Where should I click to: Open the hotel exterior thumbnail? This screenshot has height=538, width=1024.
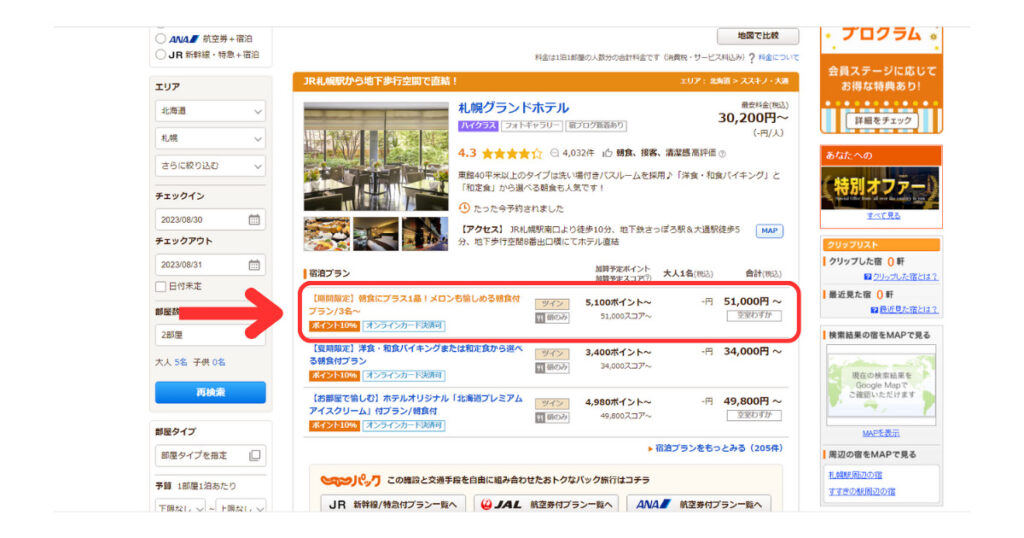[424, 234]
